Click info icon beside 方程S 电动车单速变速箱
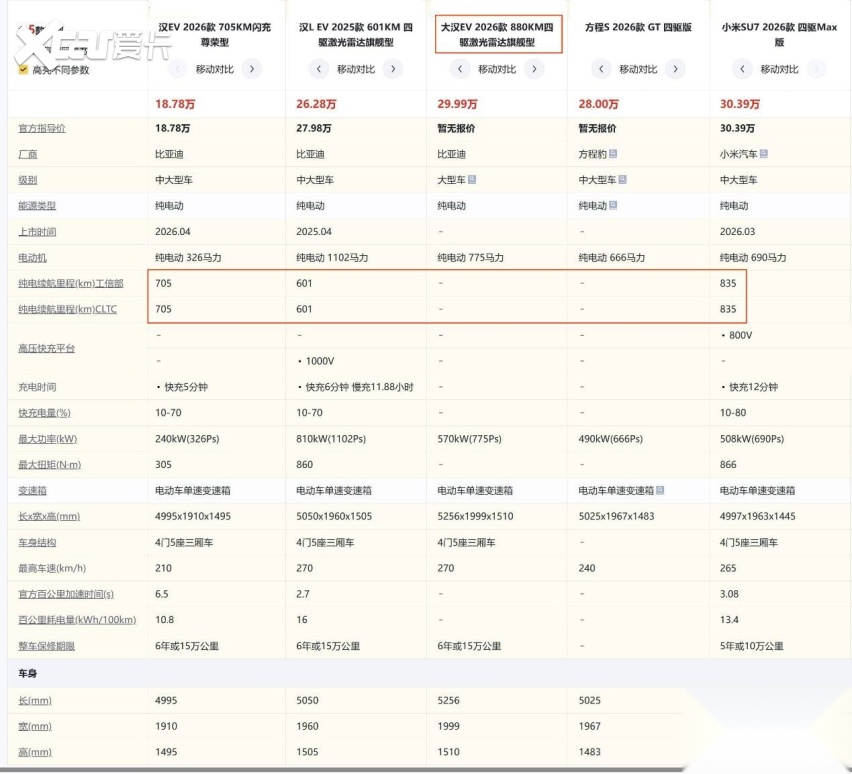 tap(660, 490)
